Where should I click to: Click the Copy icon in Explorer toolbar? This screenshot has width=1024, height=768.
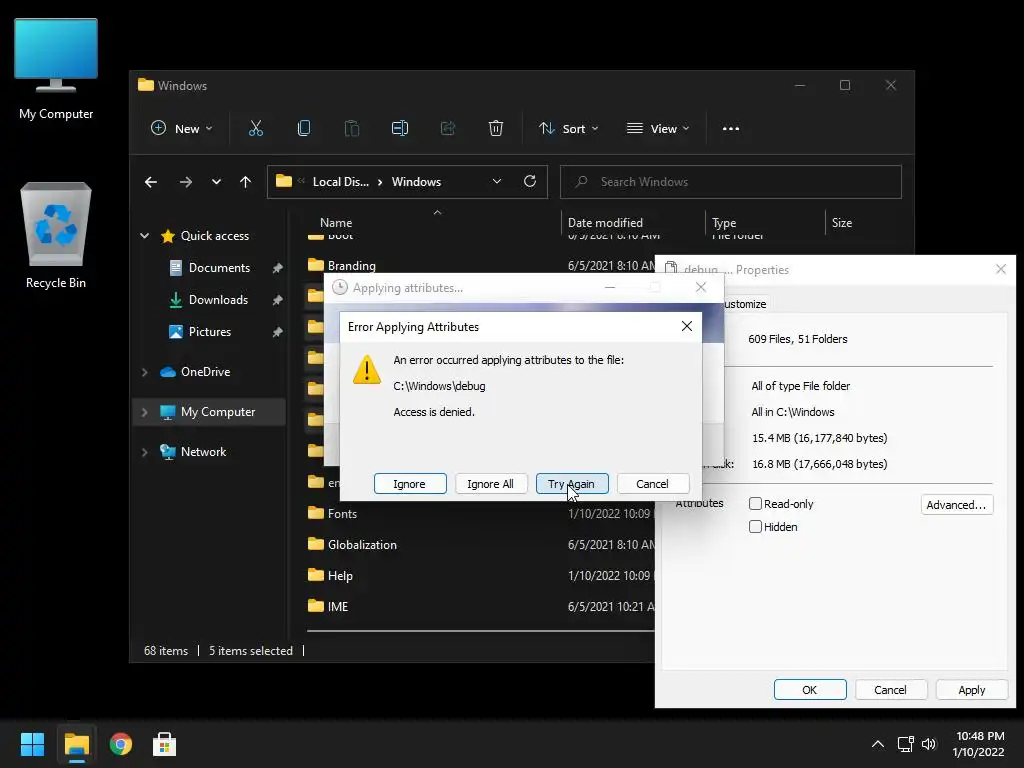[304, 129]
